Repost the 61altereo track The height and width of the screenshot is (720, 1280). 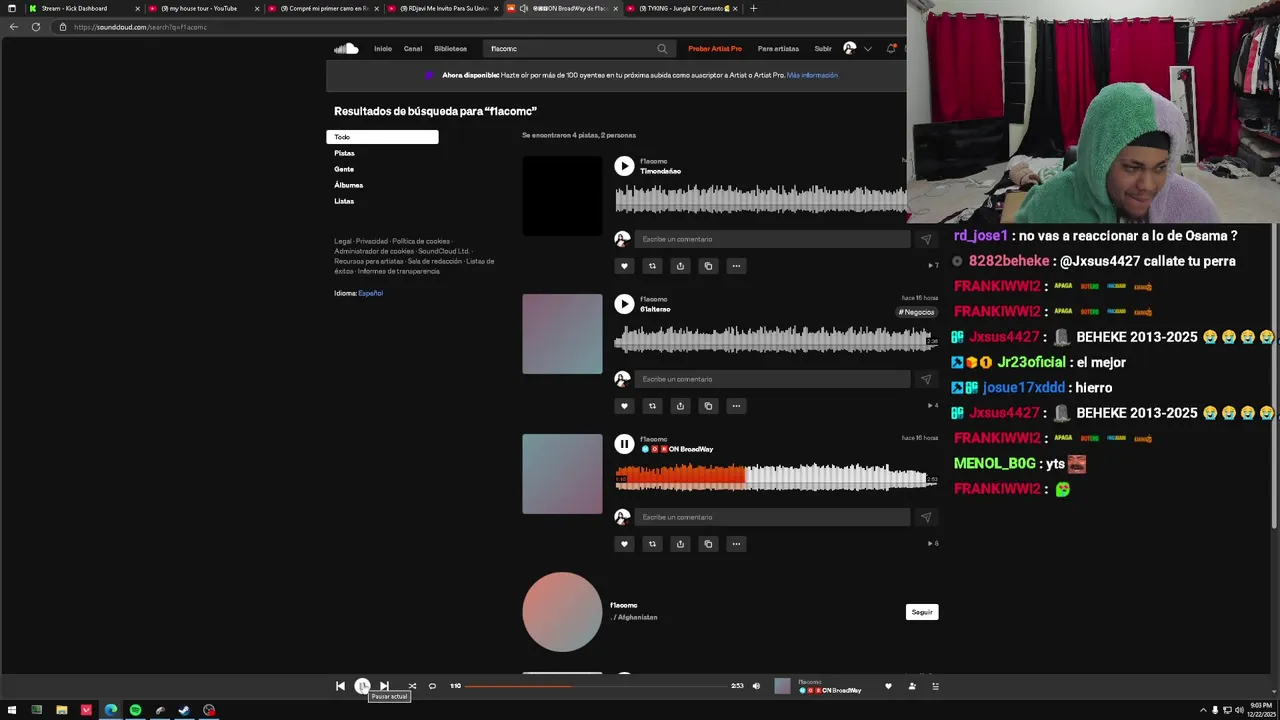[652, 406]
